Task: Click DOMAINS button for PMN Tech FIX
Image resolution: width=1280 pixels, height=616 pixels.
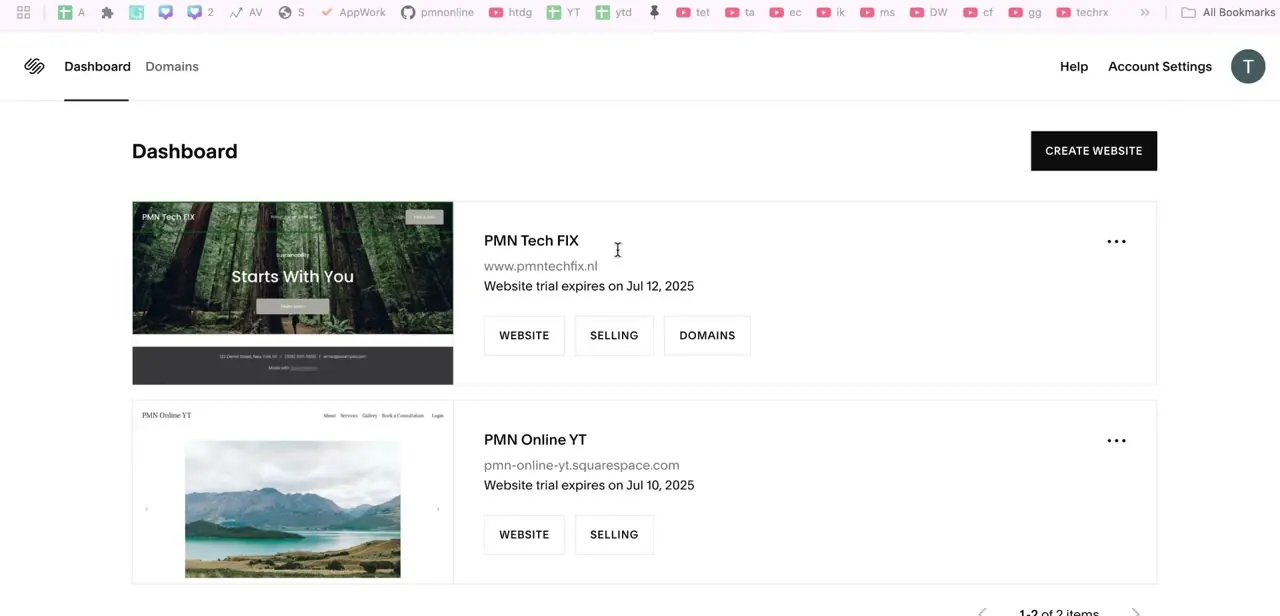Action: pos(707,335)
